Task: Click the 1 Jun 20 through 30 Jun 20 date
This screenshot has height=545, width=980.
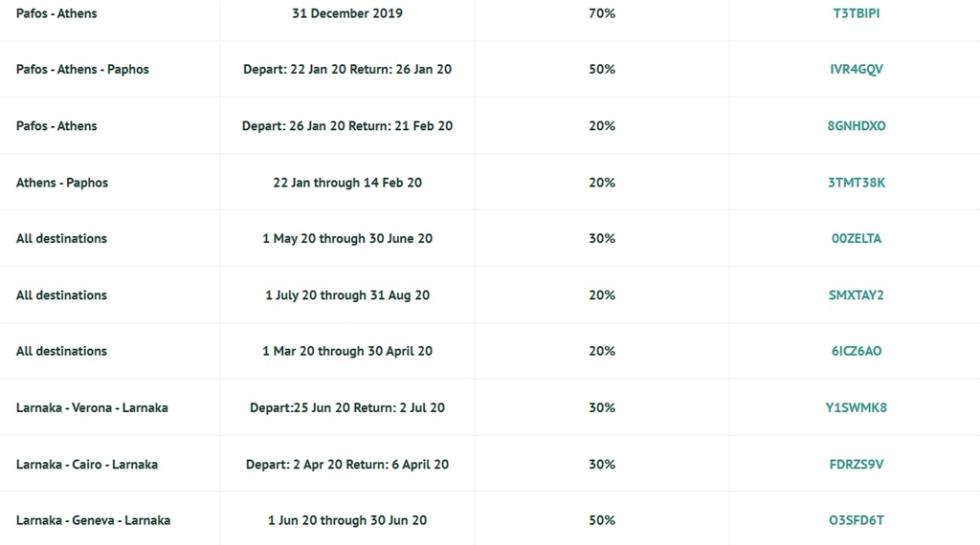Action: [347, 520]
